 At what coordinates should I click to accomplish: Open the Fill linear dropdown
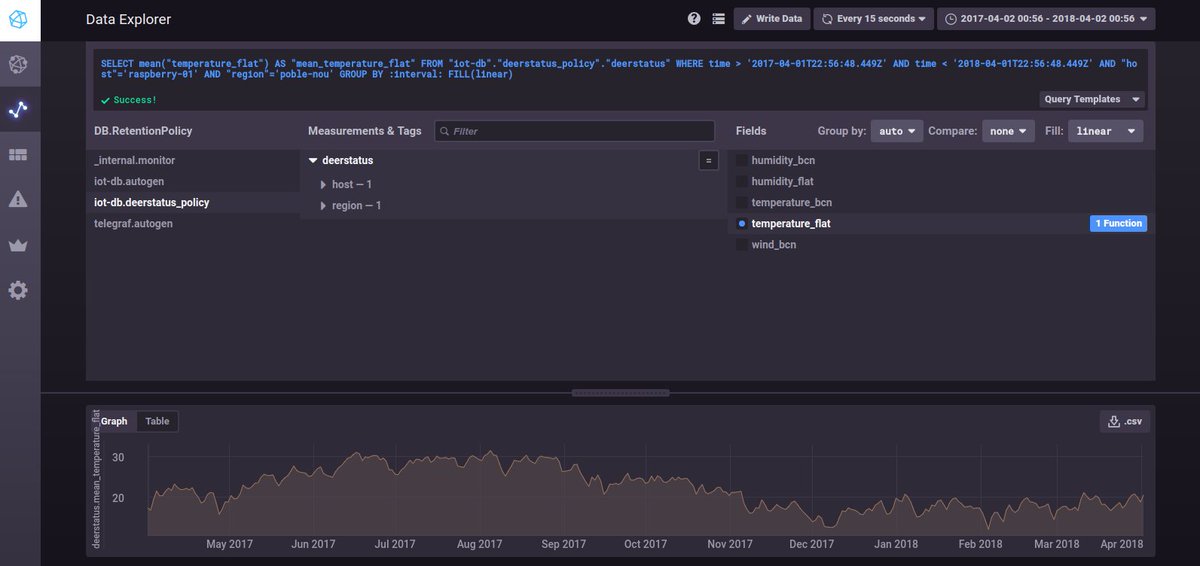1106,131
